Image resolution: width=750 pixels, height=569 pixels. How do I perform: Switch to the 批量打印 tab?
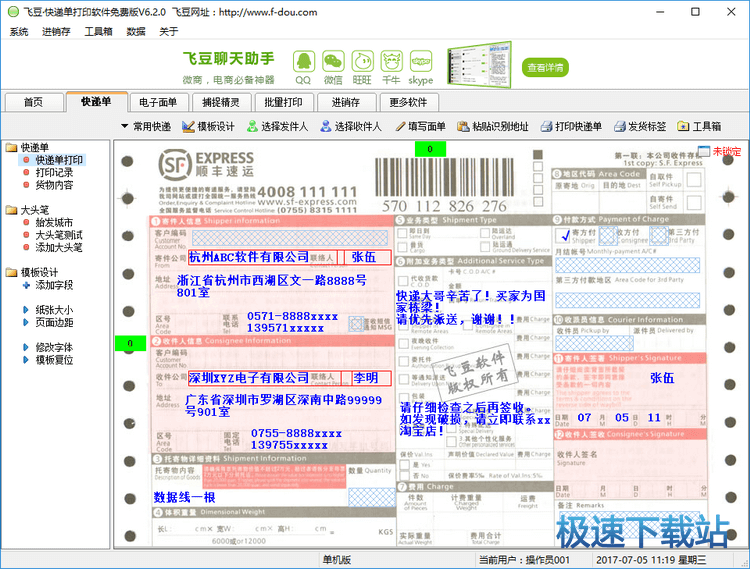click(x=284, y=102)
